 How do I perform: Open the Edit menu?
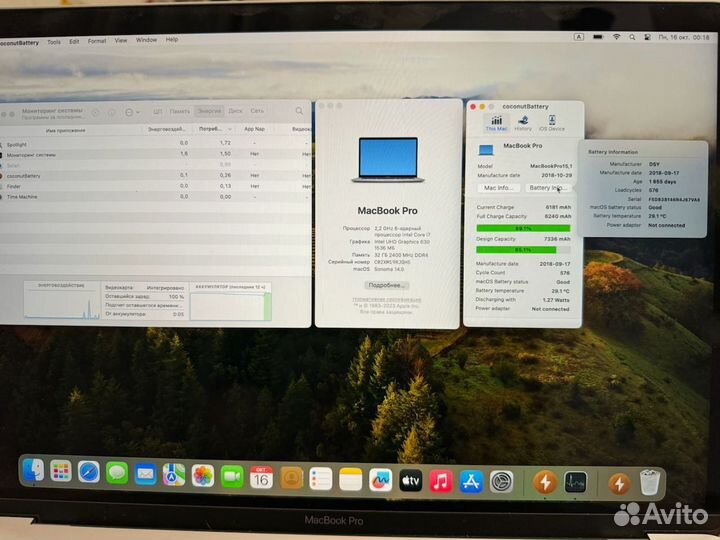click(x=74, y=42)
